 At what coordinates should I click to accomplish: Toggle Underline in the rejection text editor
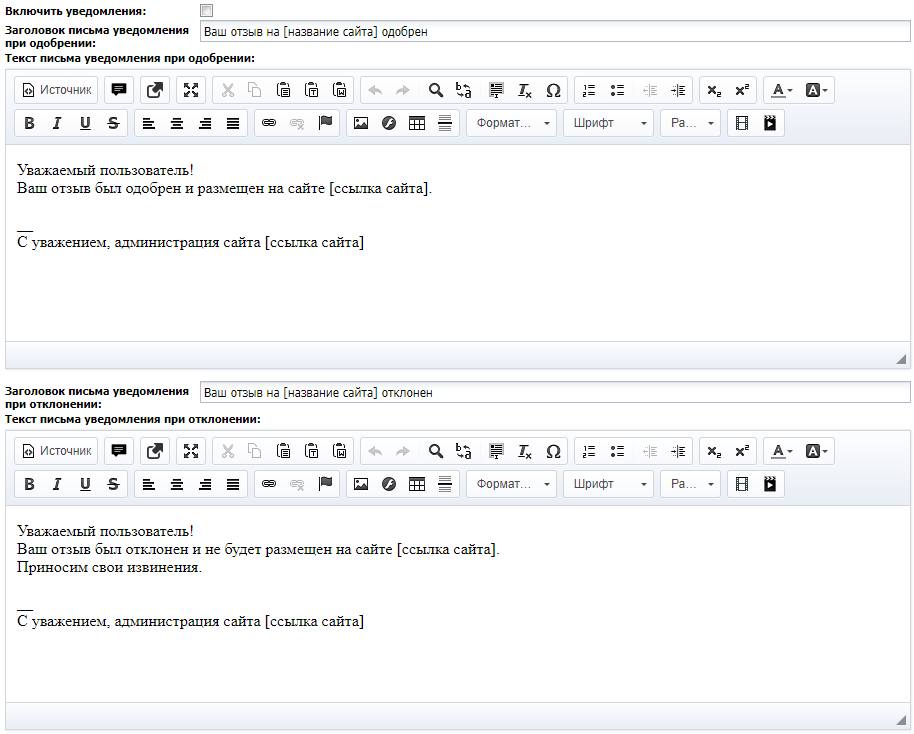[x=85, y=484]
